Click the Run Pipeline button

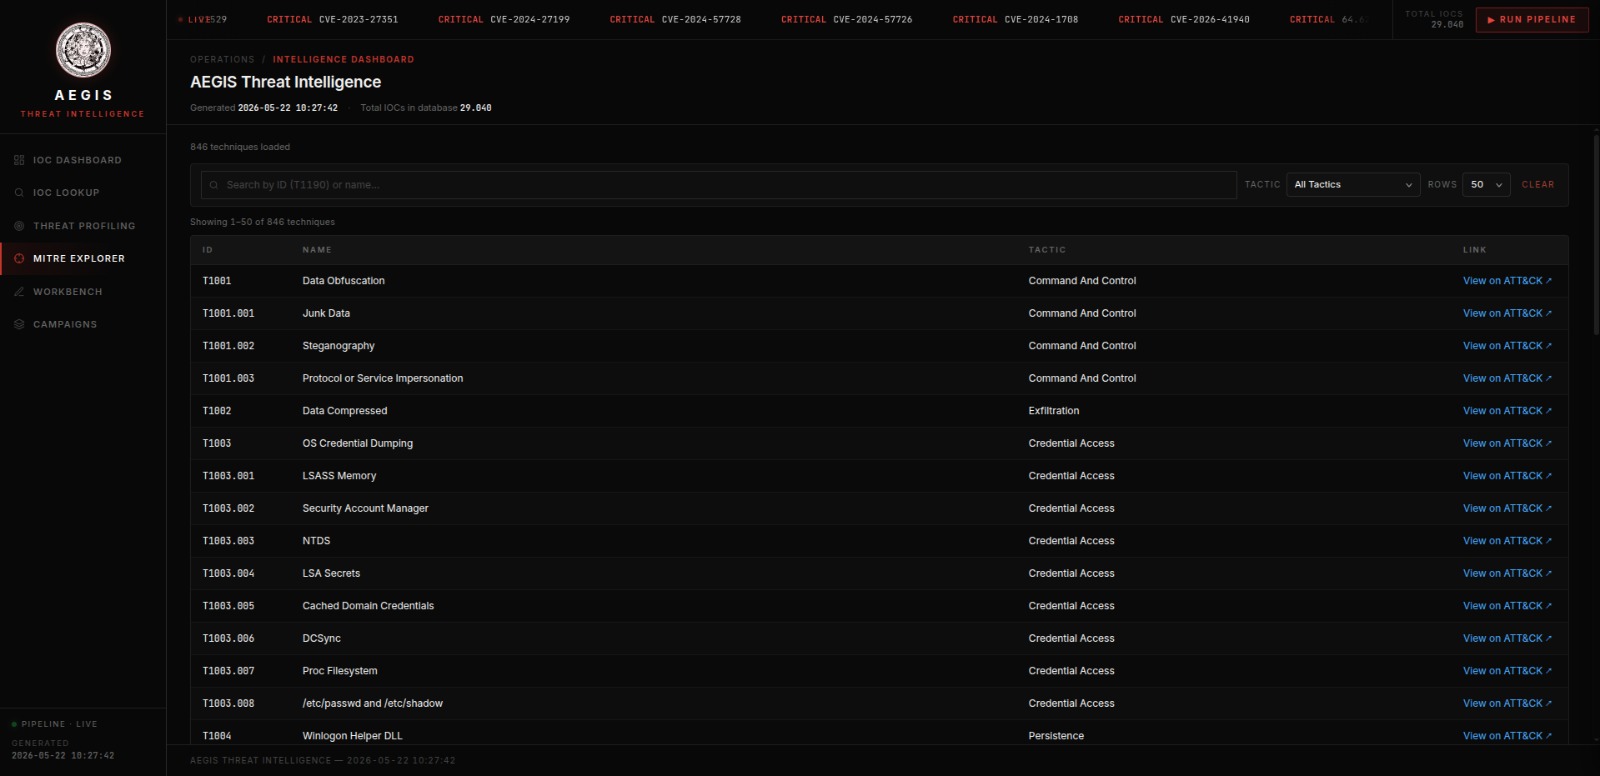(1531, 19)
